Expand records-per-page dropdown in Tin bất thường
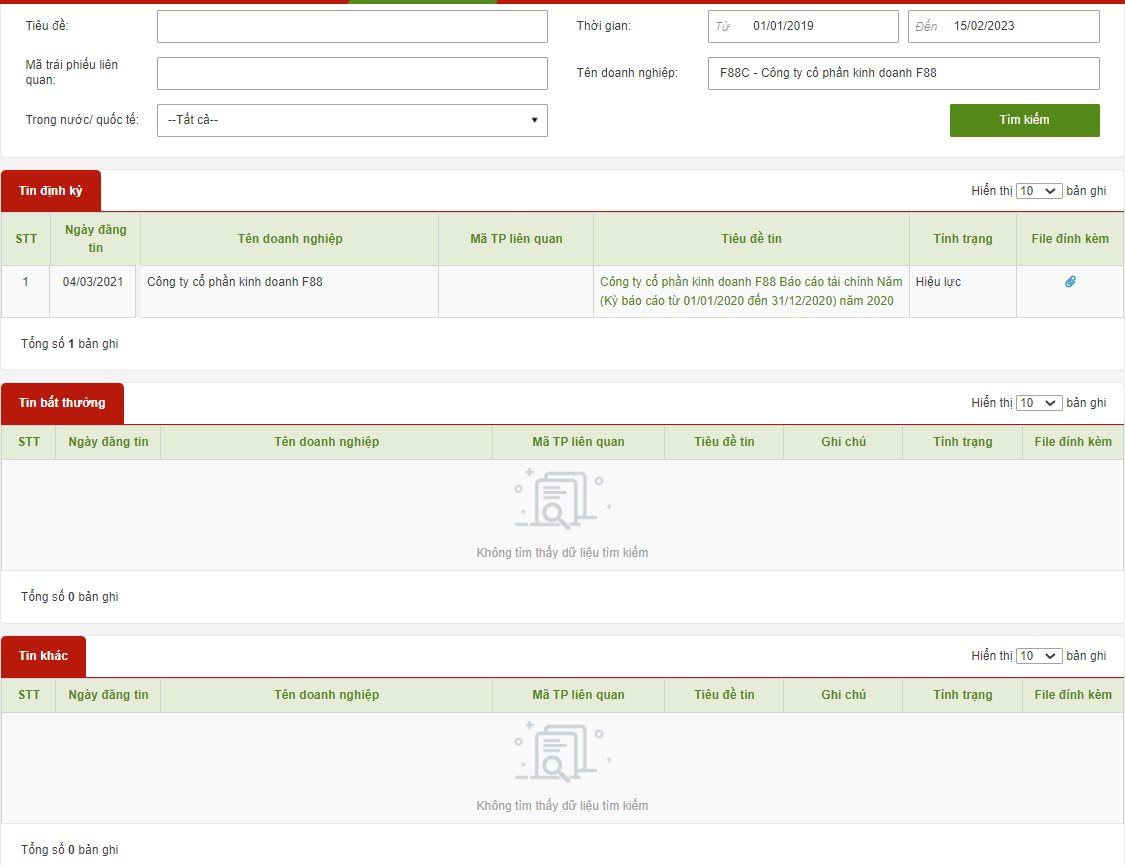 tap(1038, 403)
